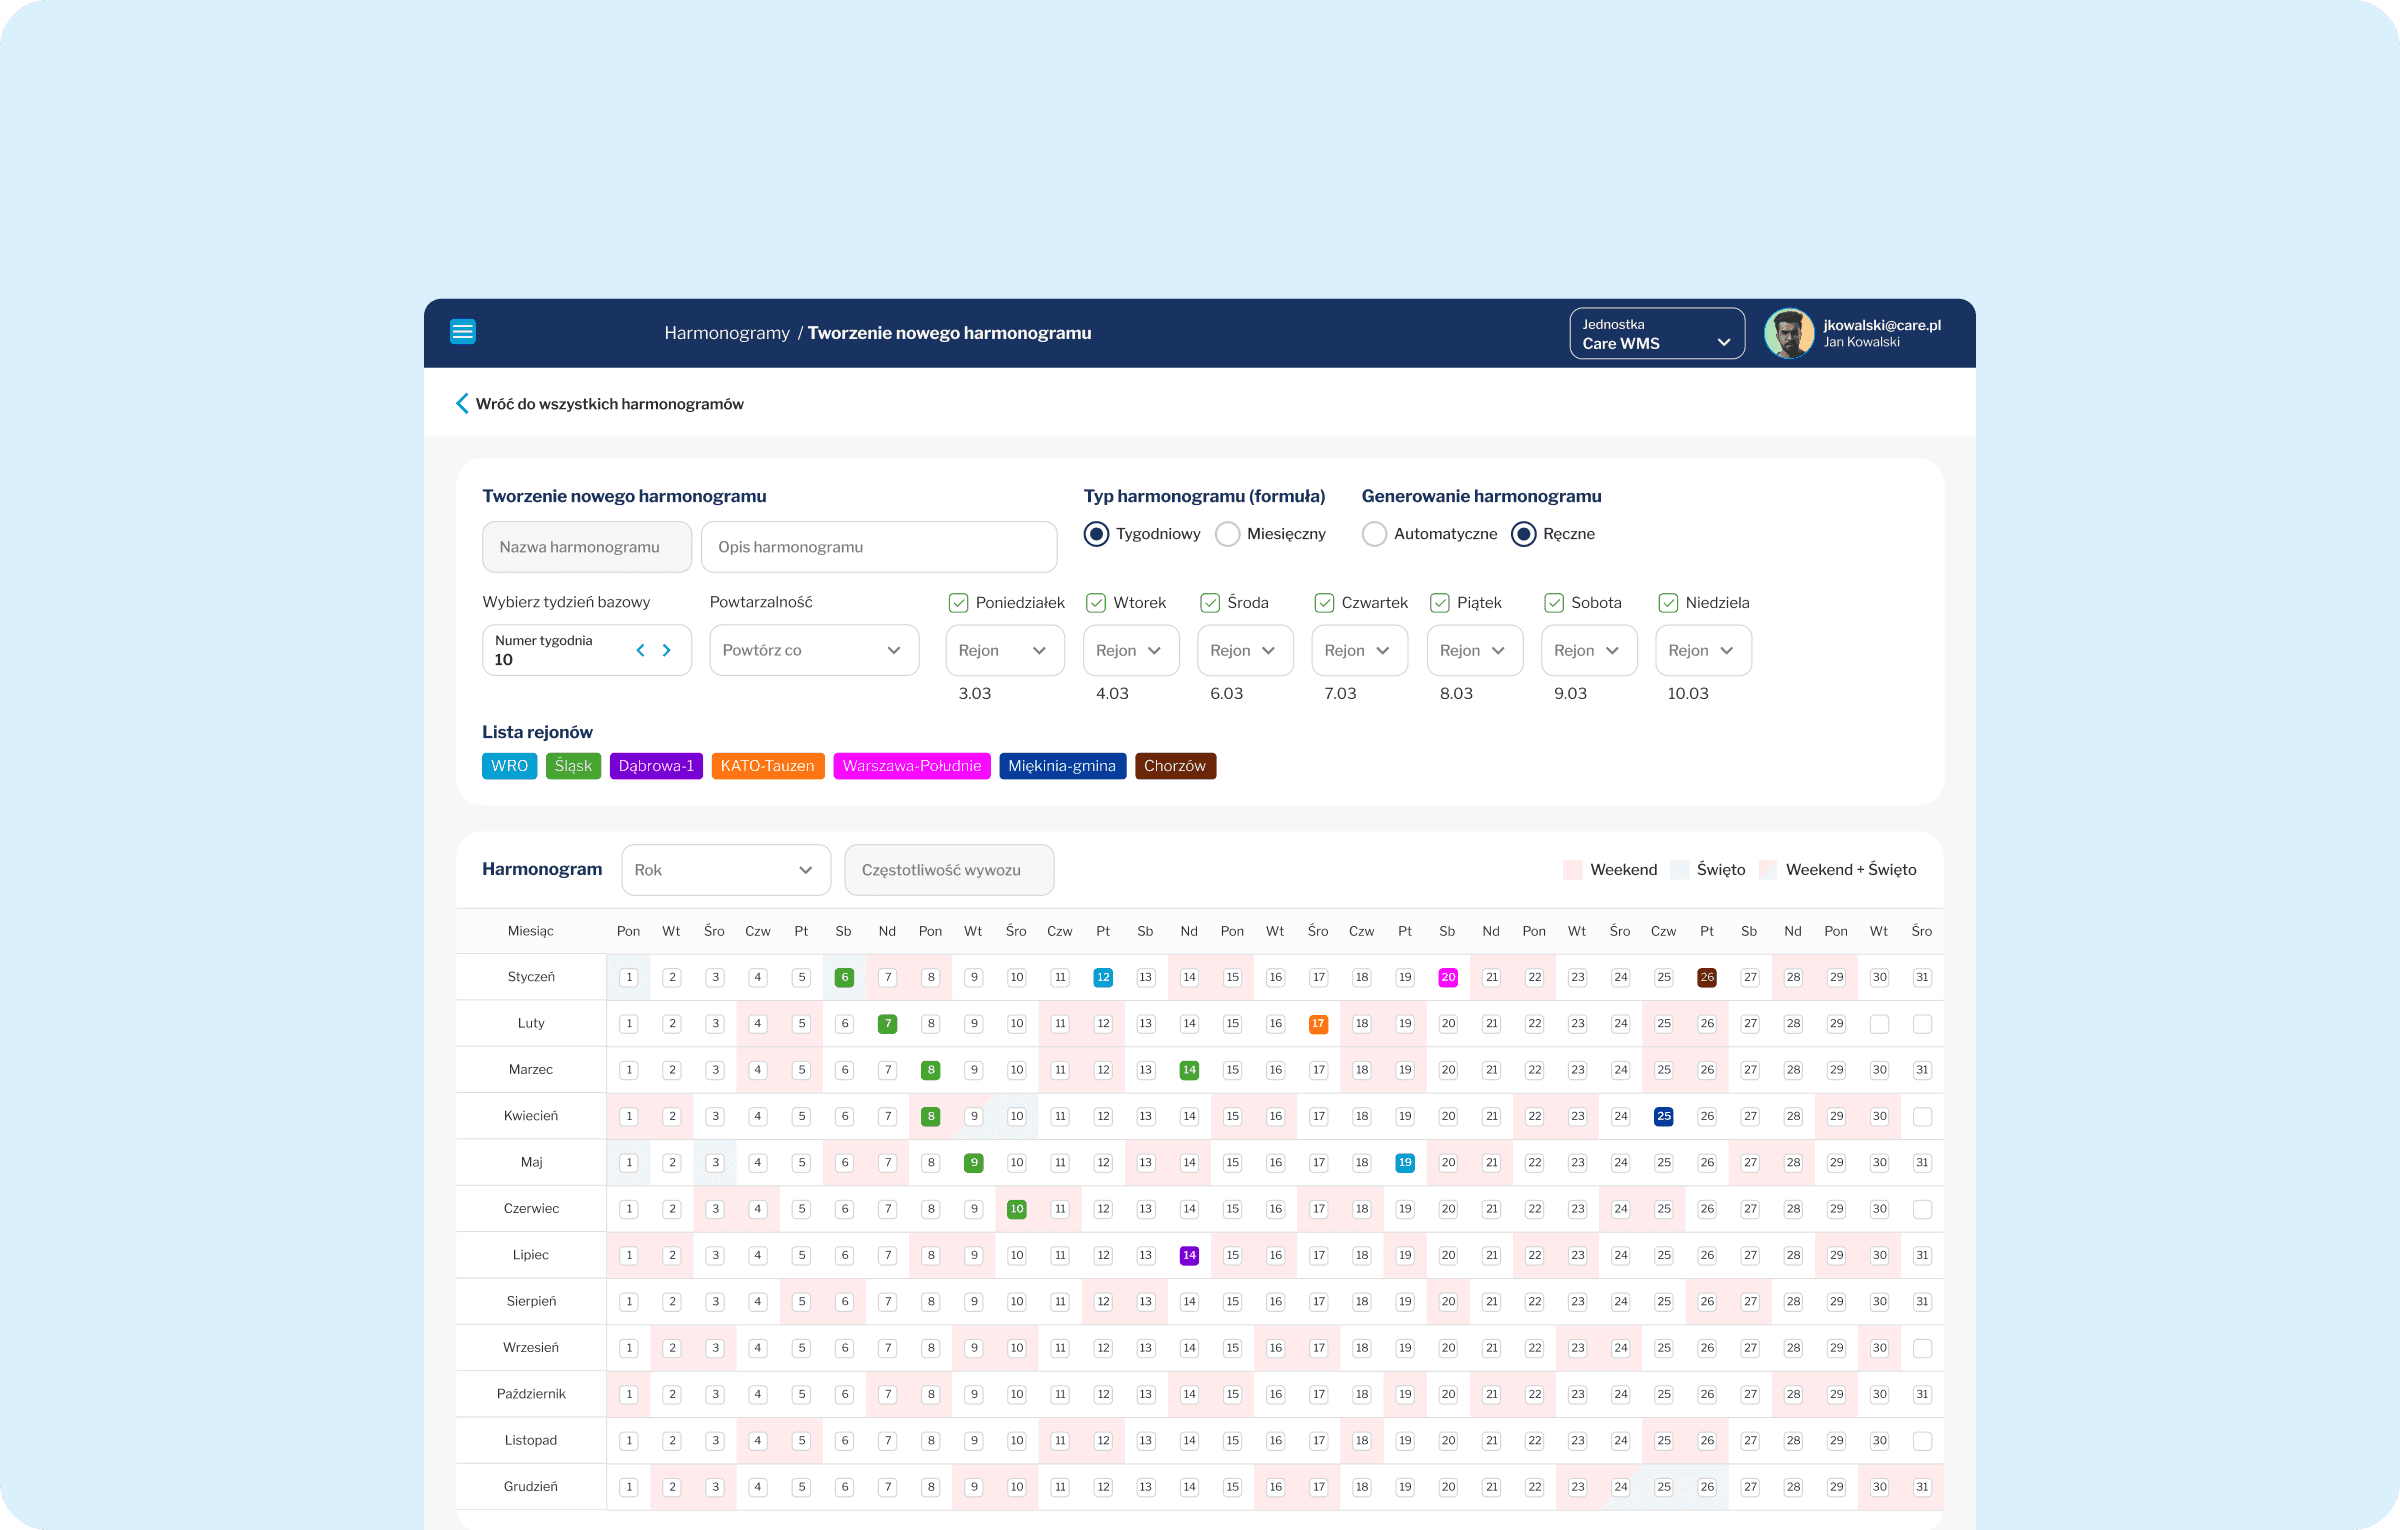Click orange day 17 in Luty row
This screenshot has height=1530, width=2400.
(1318, 1024)
